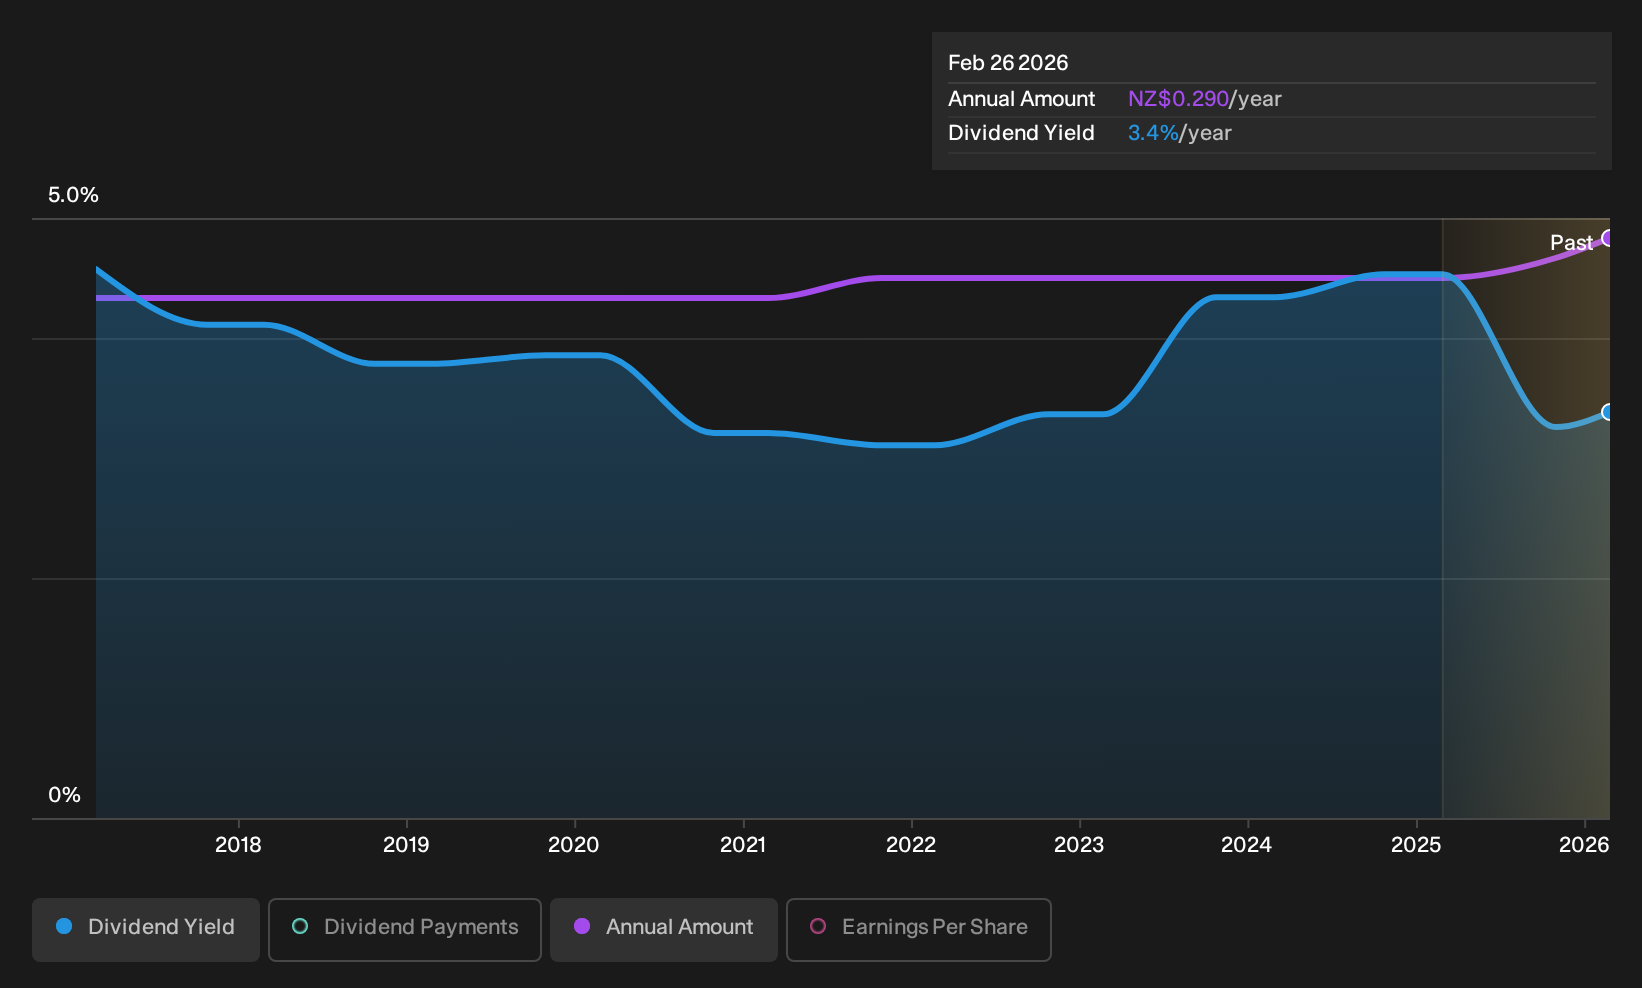Click the Feb 26 2026 tooltip date
The image size is (1642, 988).
click(x=1008, y=63)
